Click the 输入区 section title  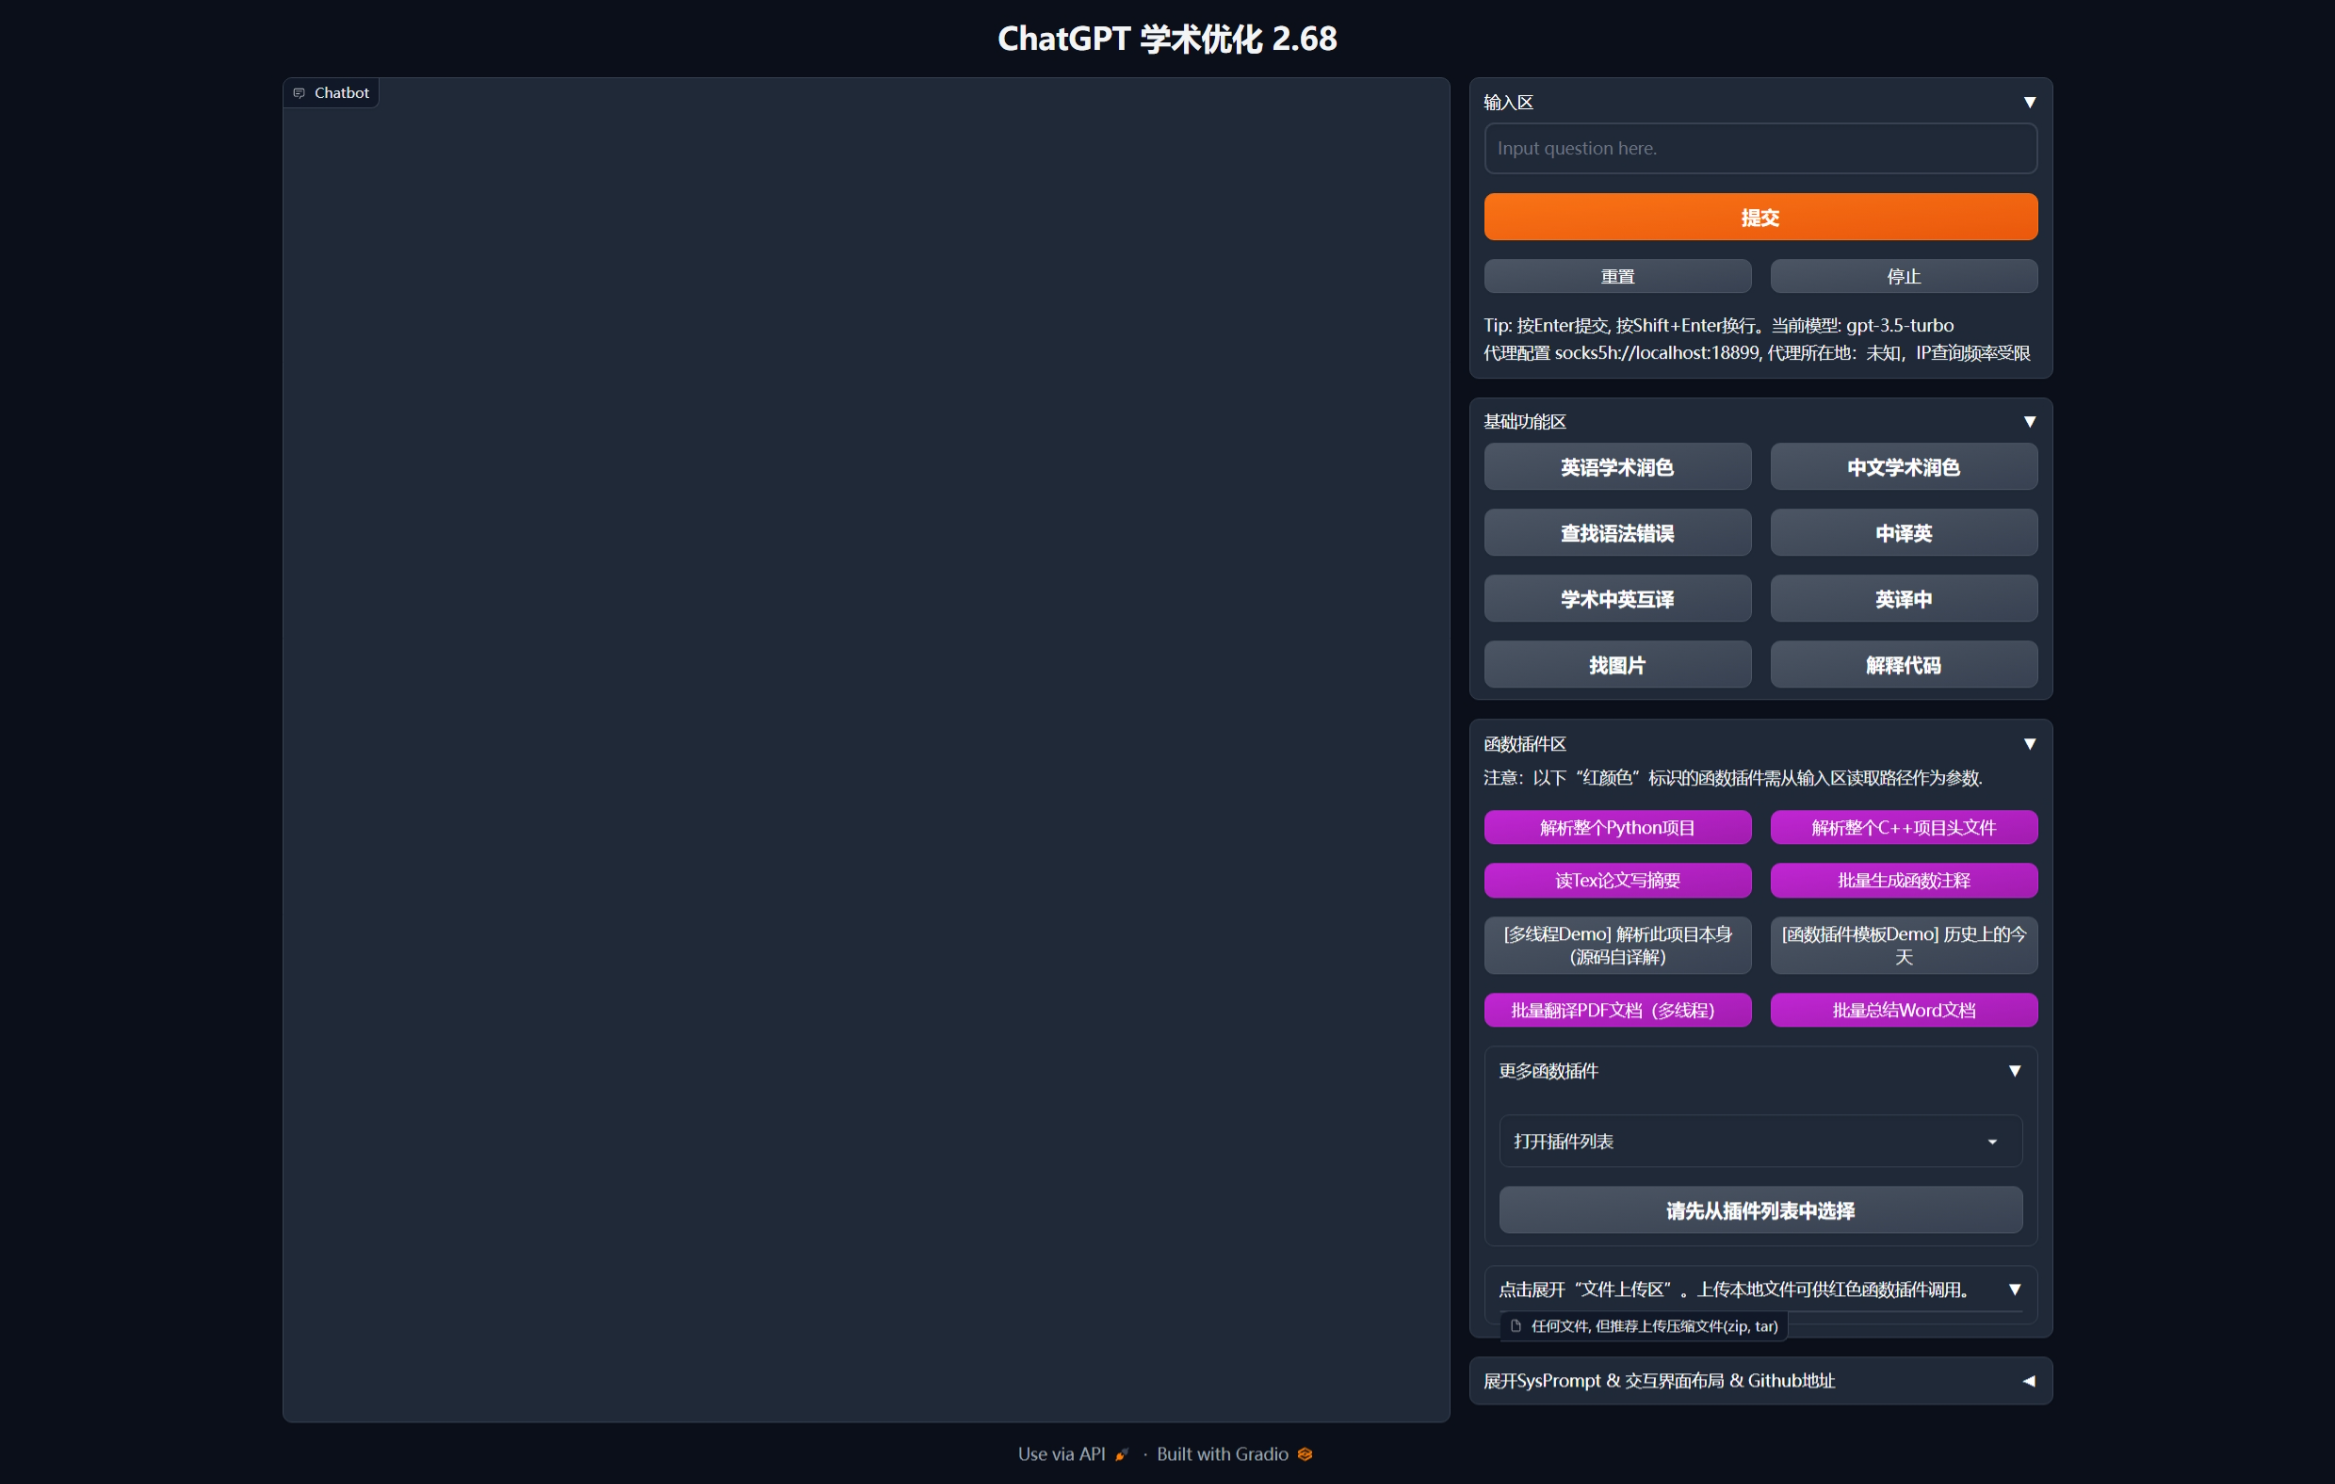point(1508,103)
